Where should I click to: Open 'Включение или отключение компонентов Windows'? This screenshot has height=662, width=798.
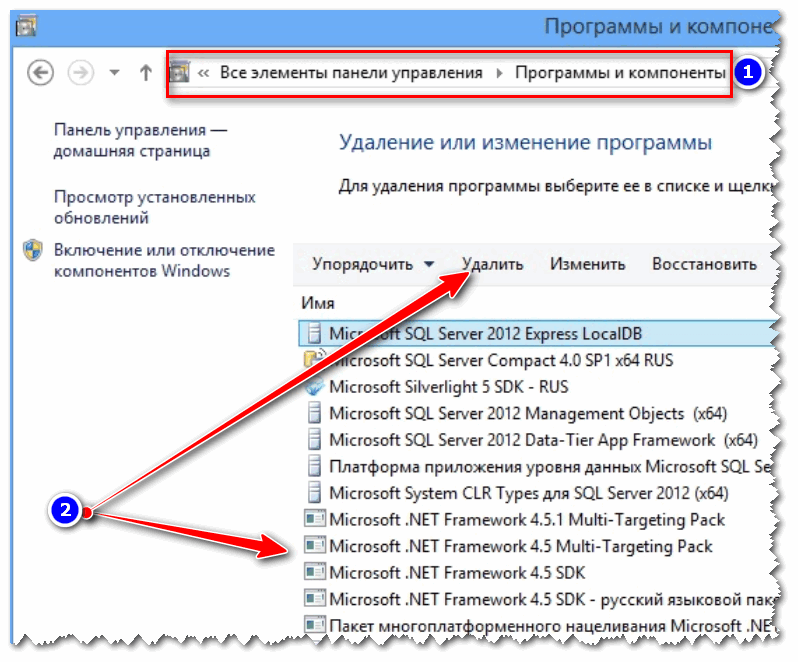coord(164,260)
